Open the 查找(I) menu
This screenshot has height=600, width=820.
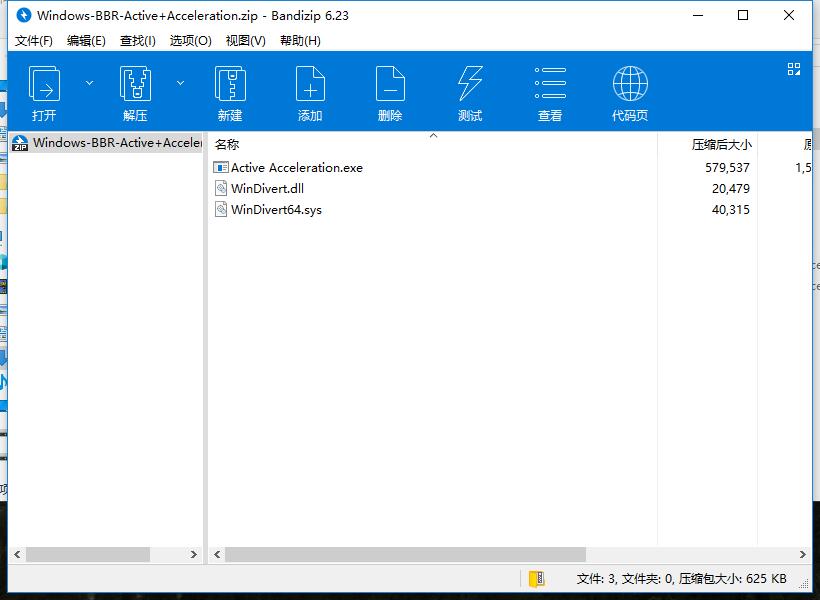(x=138, y=41)
